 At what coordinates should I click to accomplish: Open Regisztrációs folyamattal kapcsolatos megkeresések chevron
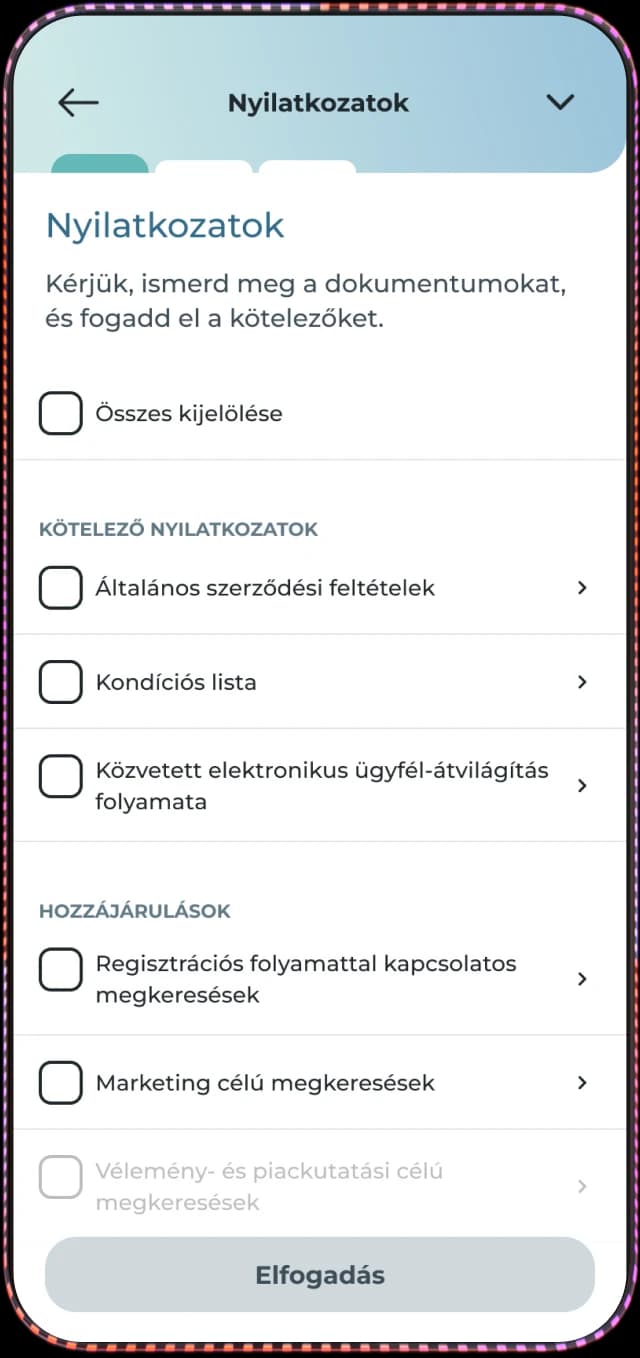(x=582, y=979)
